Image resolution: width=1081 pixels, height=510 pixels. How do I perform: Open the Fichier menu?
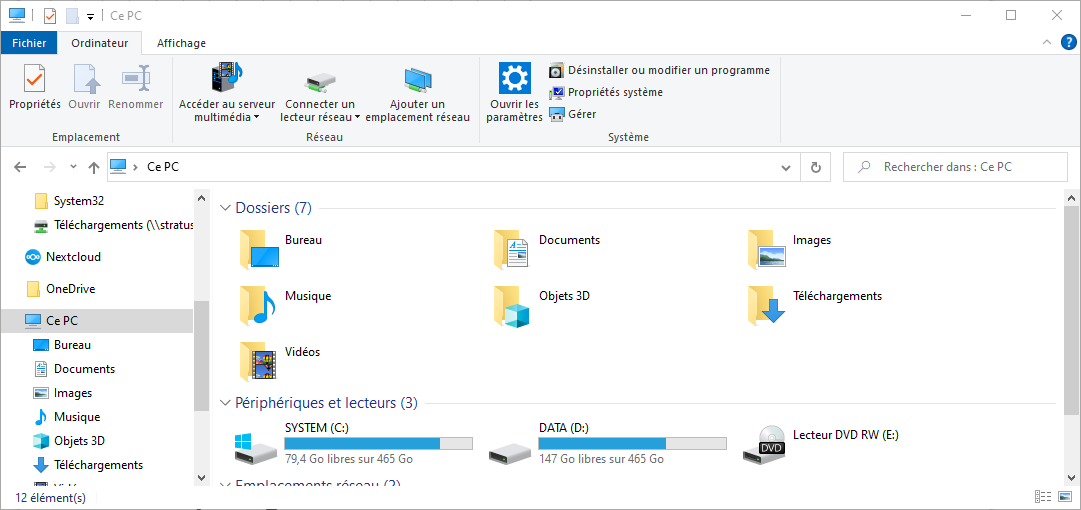[29, 43]
